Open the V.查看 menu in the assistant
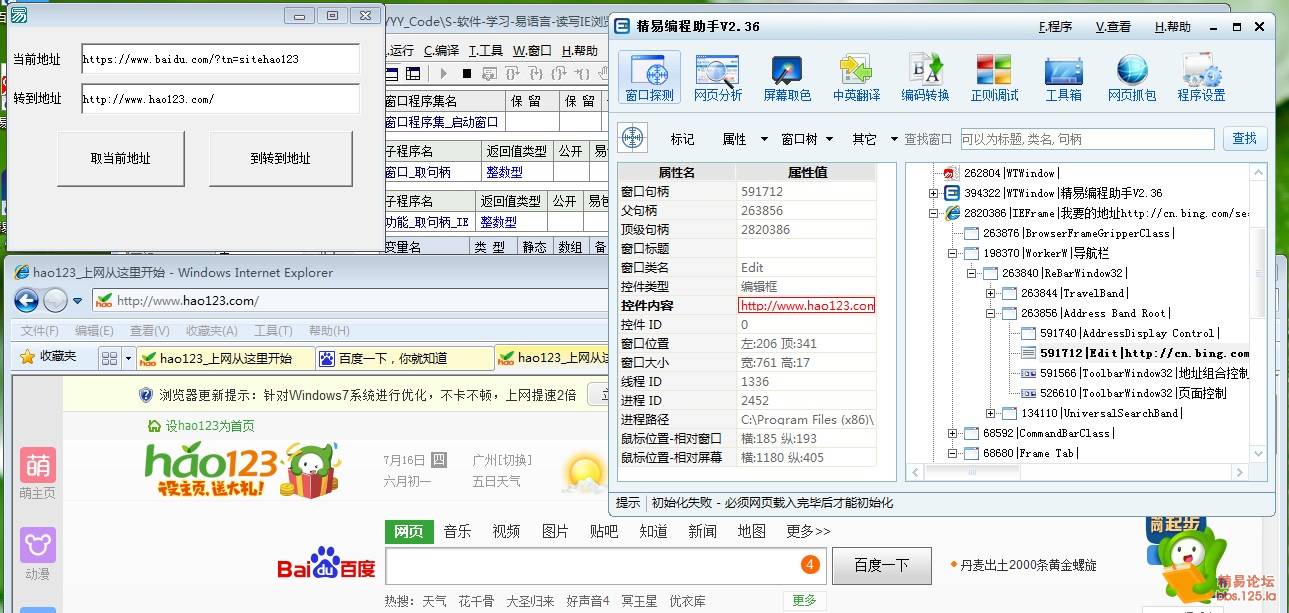The height and width of the screenshot is (613, 1289). (1113, 27)
